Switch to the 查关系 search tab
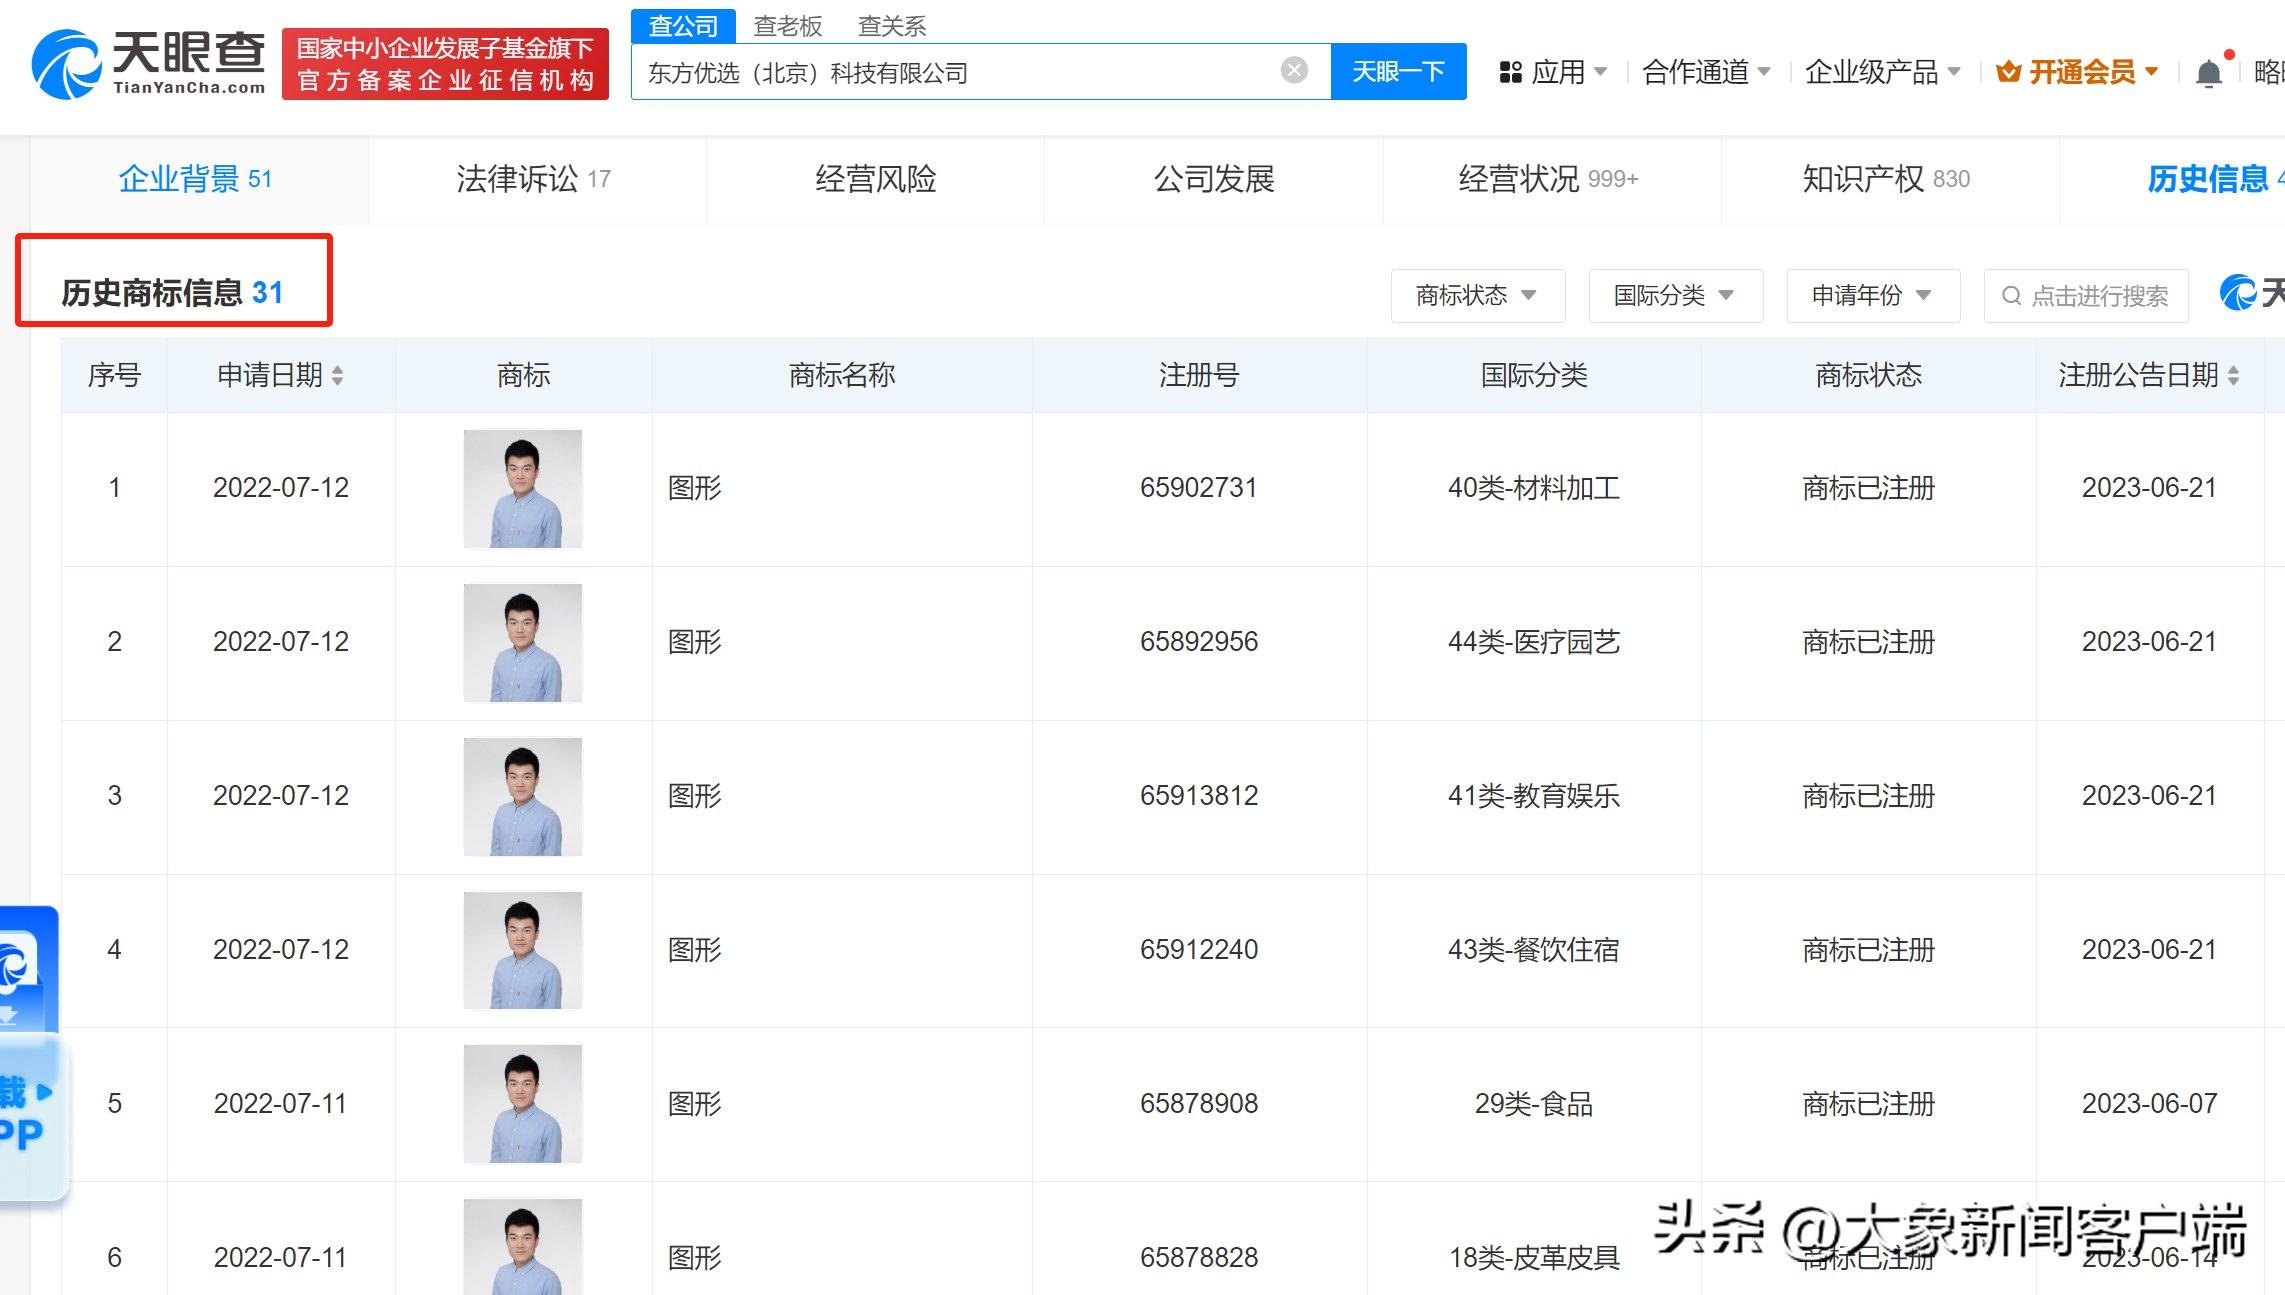Viewport: 2285px width, 1295px height. point(892,26)
